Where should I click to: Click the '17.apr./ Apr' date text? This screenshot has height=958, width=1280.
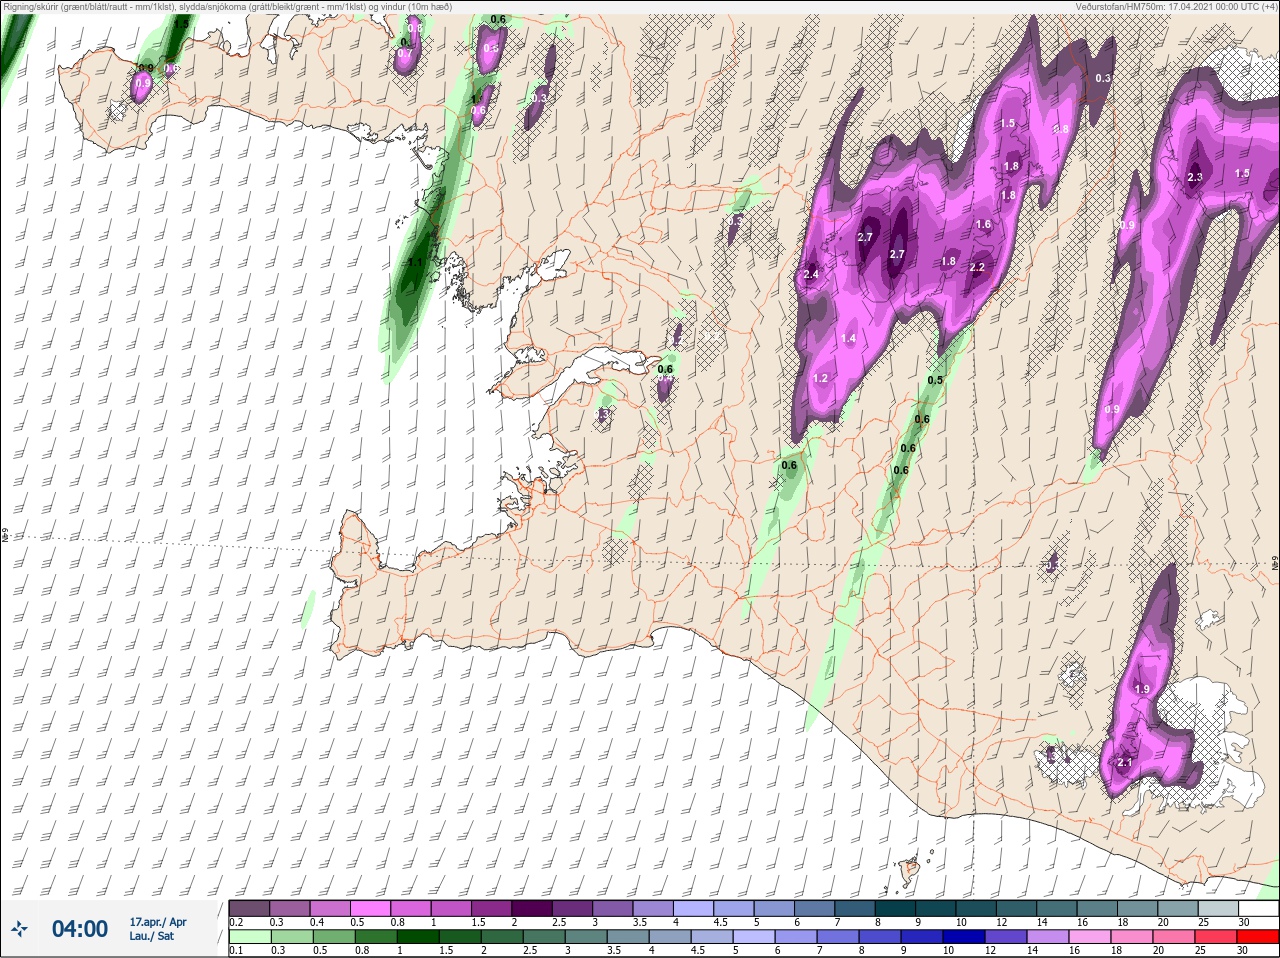[x=158, y=922]
